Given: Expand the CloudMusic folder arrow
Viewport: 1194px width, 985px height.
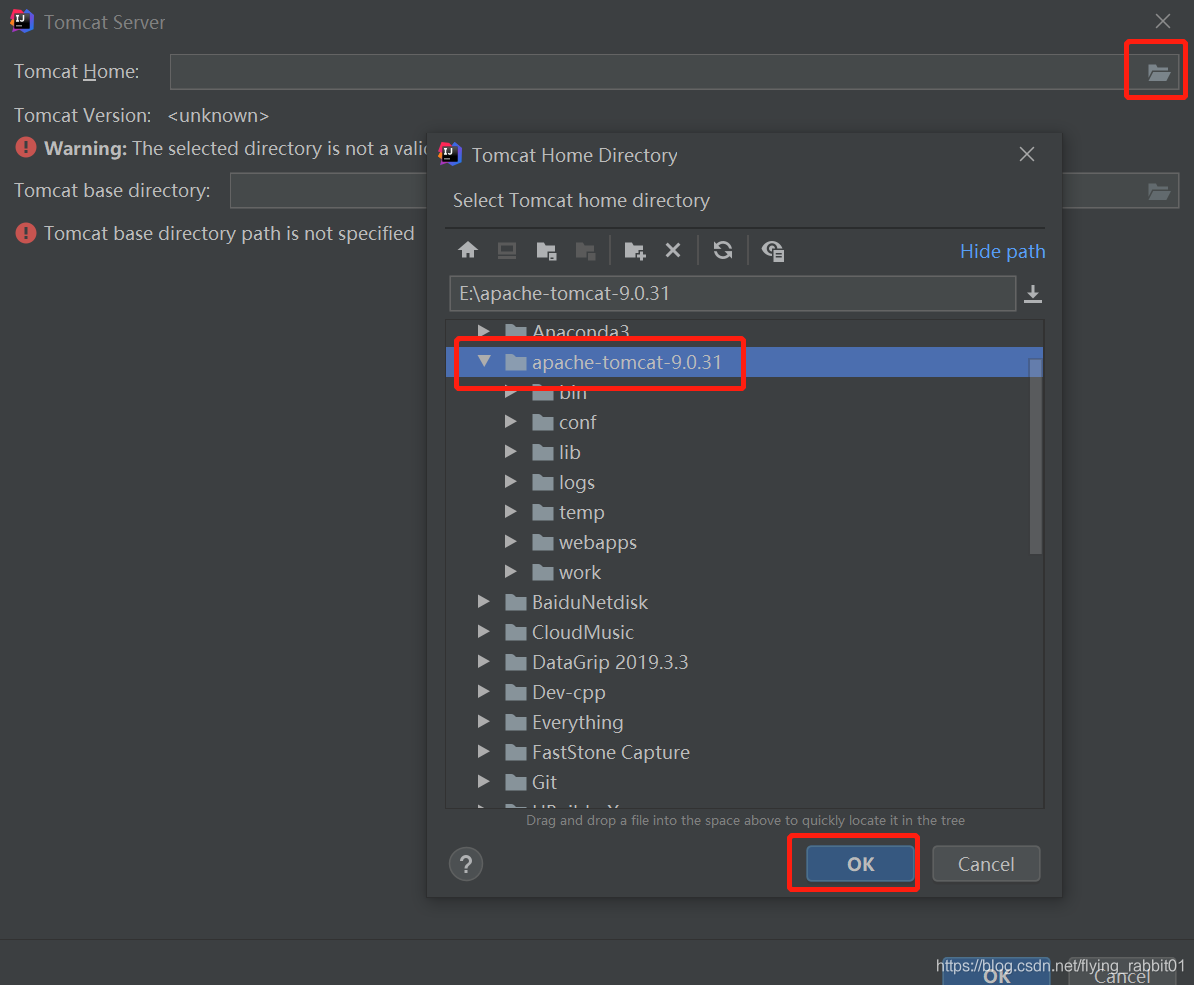Looking at the screenshot, I should point(484,631).
